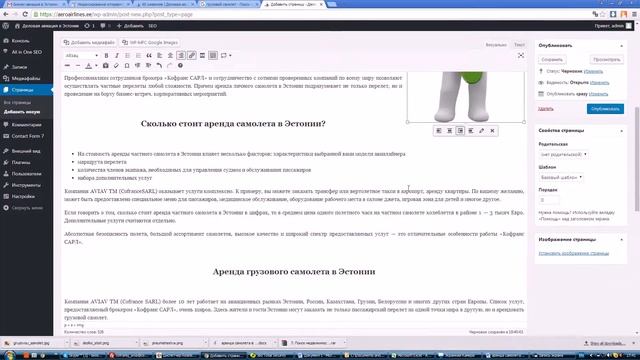Insert or edit link in editor

(191, 56)
